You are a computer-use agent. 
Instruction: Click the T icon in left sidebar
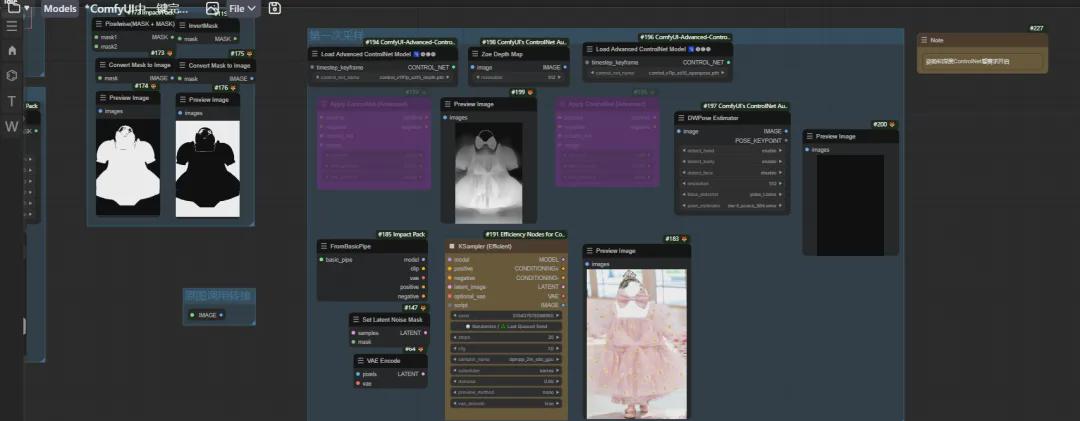12,101
